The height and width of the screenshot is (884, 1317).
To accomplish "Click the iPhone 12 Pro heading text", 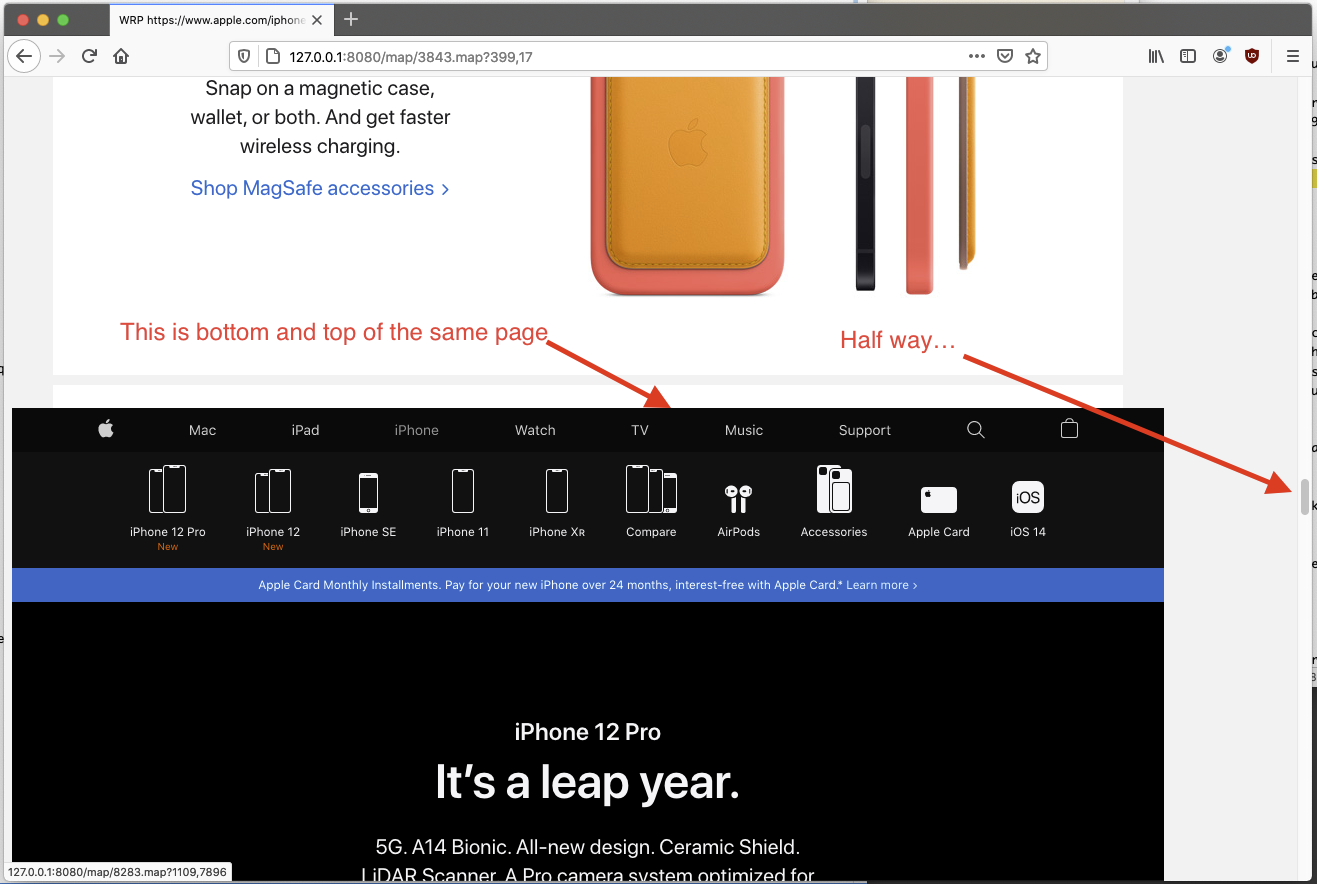I will point(588,732).
